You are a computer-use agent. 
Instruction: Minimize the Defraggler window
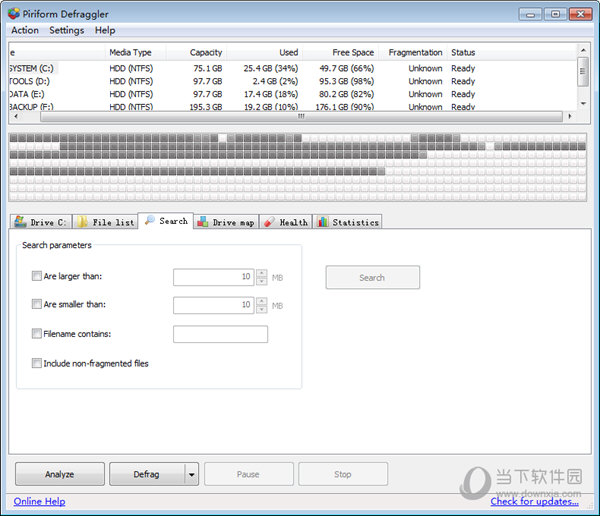click(530, 14)
